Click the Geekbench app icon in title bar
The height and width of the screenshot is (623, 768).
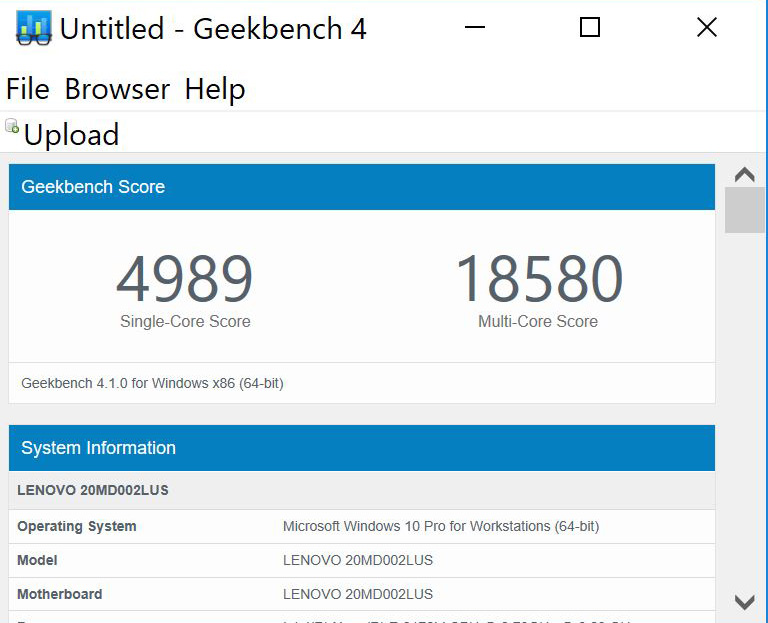(34, 28)
